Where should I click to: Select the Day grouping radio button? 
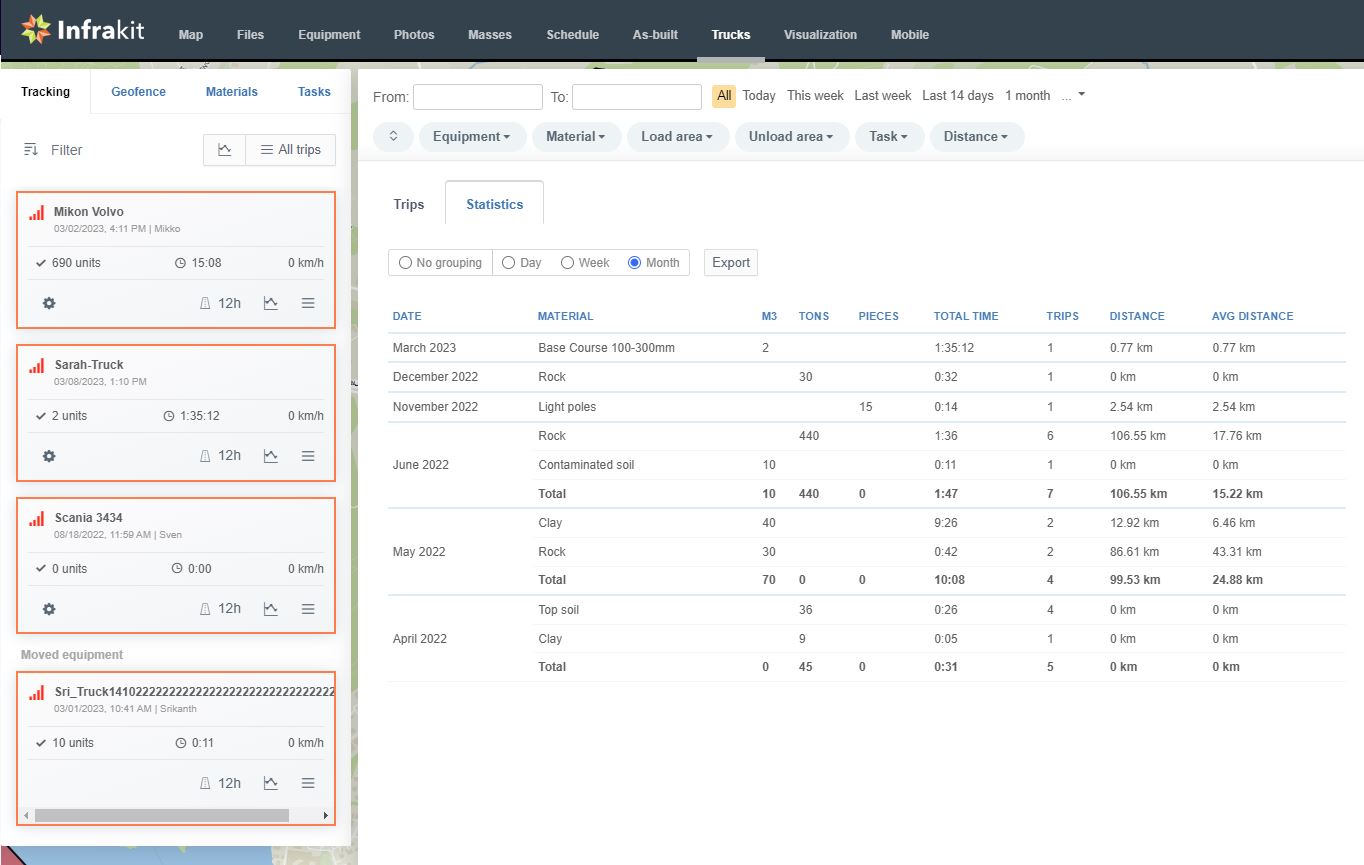coord(509,263)
